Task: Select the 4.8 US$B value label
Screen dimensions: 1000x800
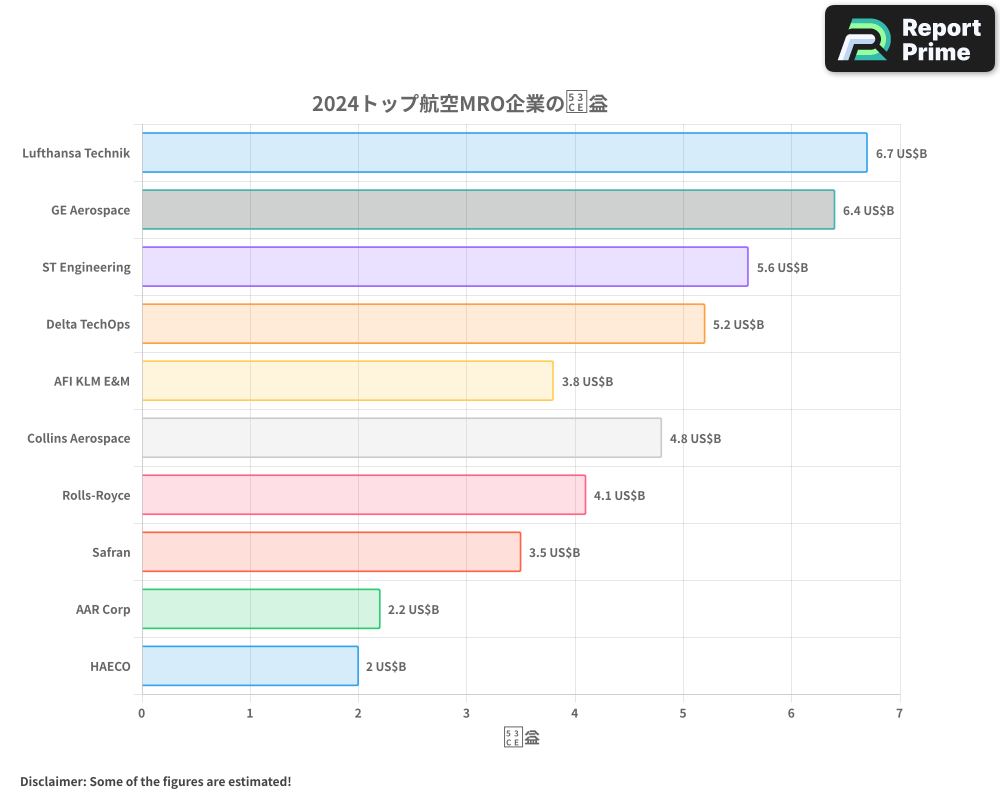Action: 696,438
